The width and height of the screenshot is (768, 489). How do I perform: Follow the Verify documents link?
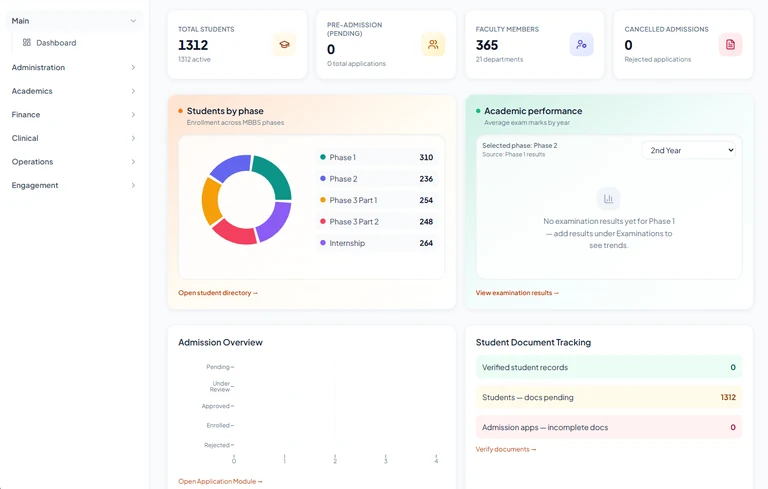[506, 449]
